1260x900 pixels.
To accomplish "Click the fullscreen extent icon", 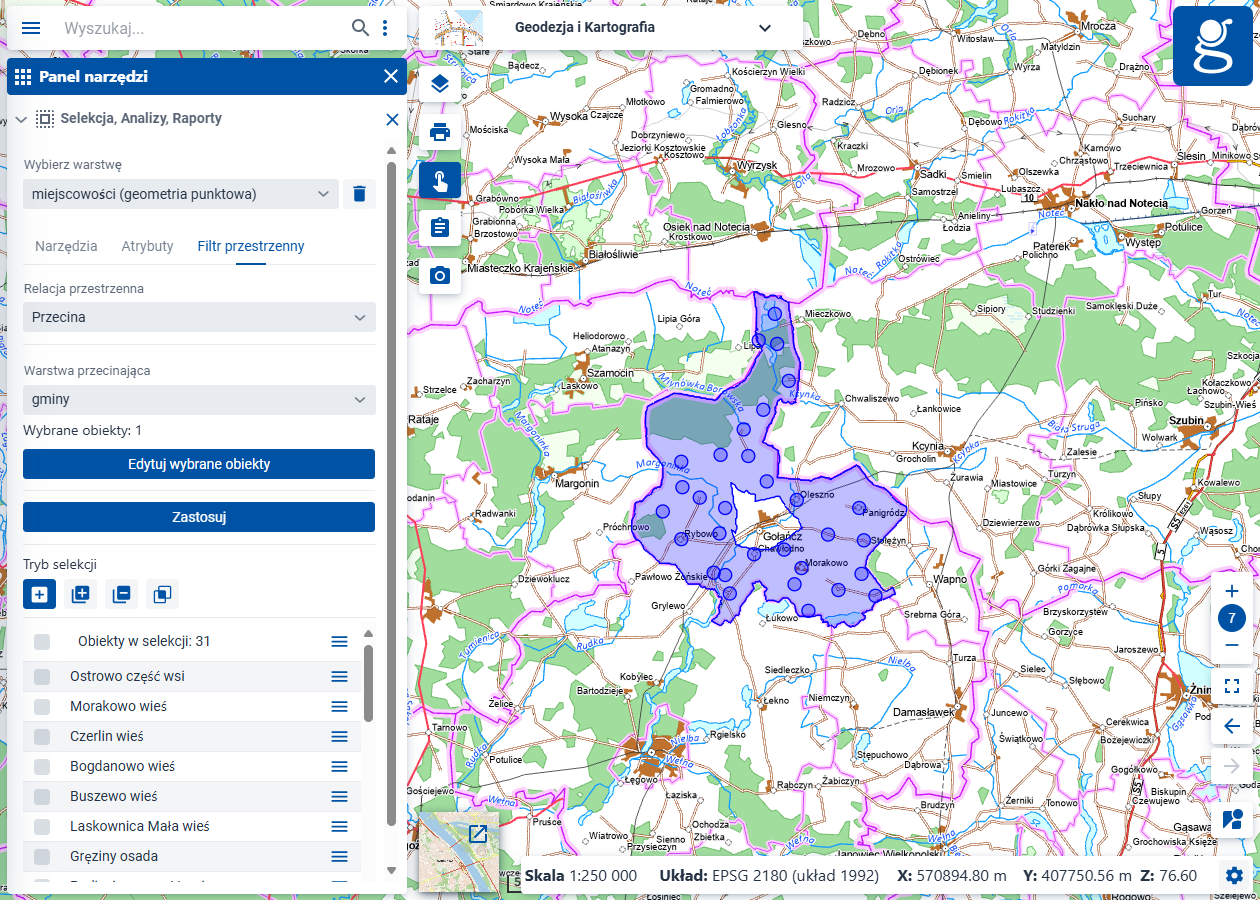I will [1232, 686].
